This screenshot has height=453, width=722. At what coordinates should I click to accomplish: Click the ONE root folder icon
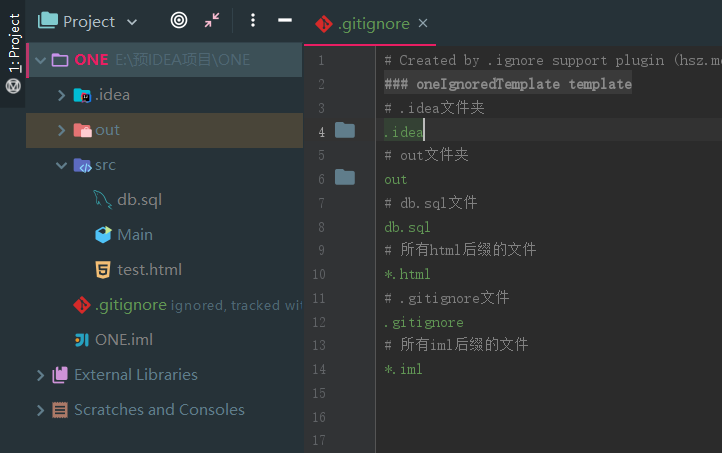tap(60, 60)
